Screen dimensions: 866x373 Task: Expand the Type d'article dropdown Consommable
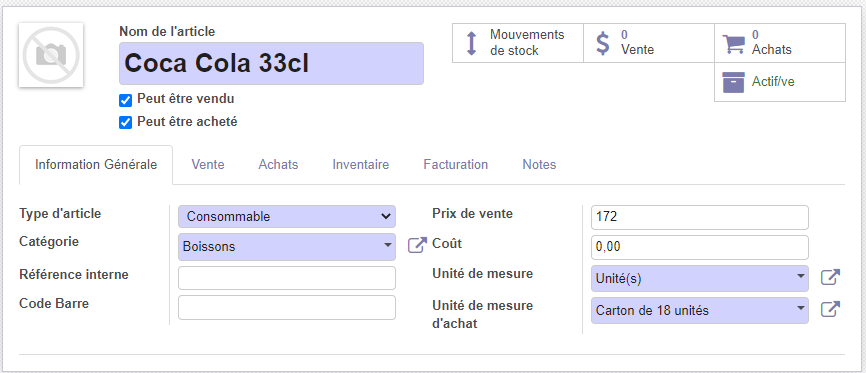[x=287, y=217]
